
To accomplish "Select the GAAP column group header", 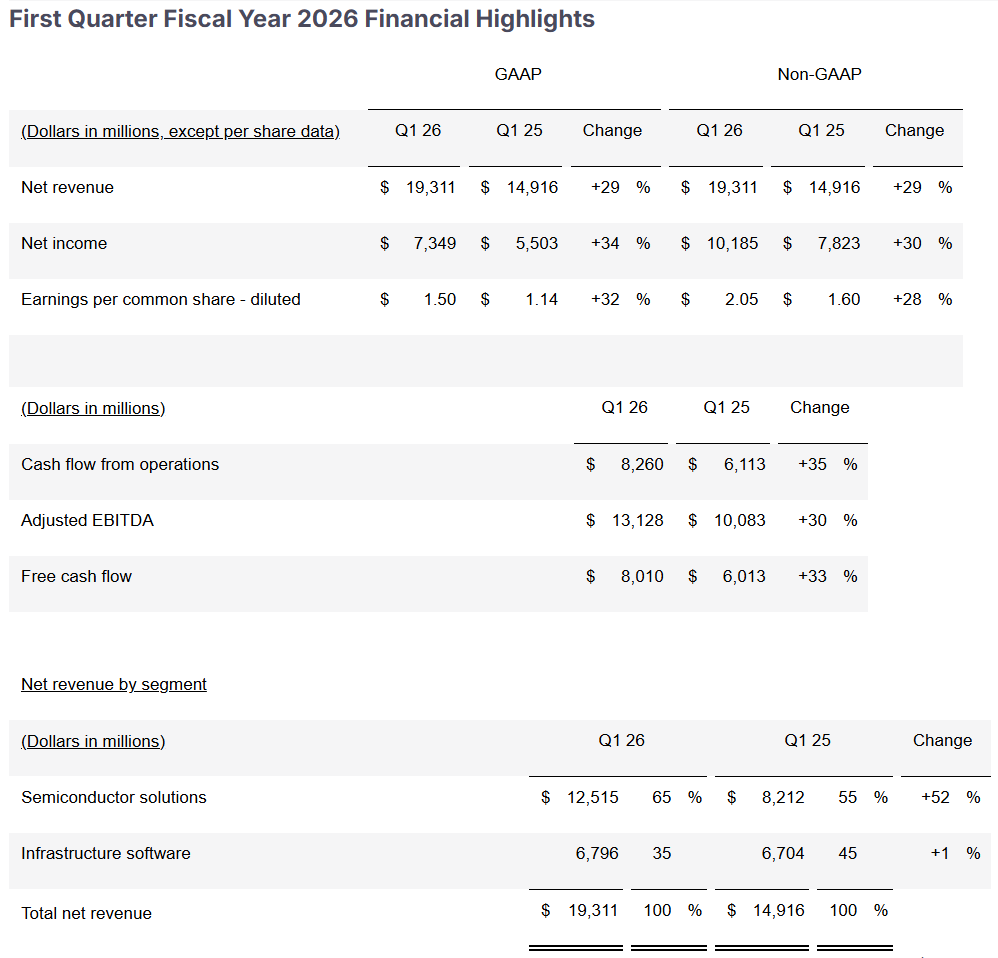I will click(x=518, y=74).
